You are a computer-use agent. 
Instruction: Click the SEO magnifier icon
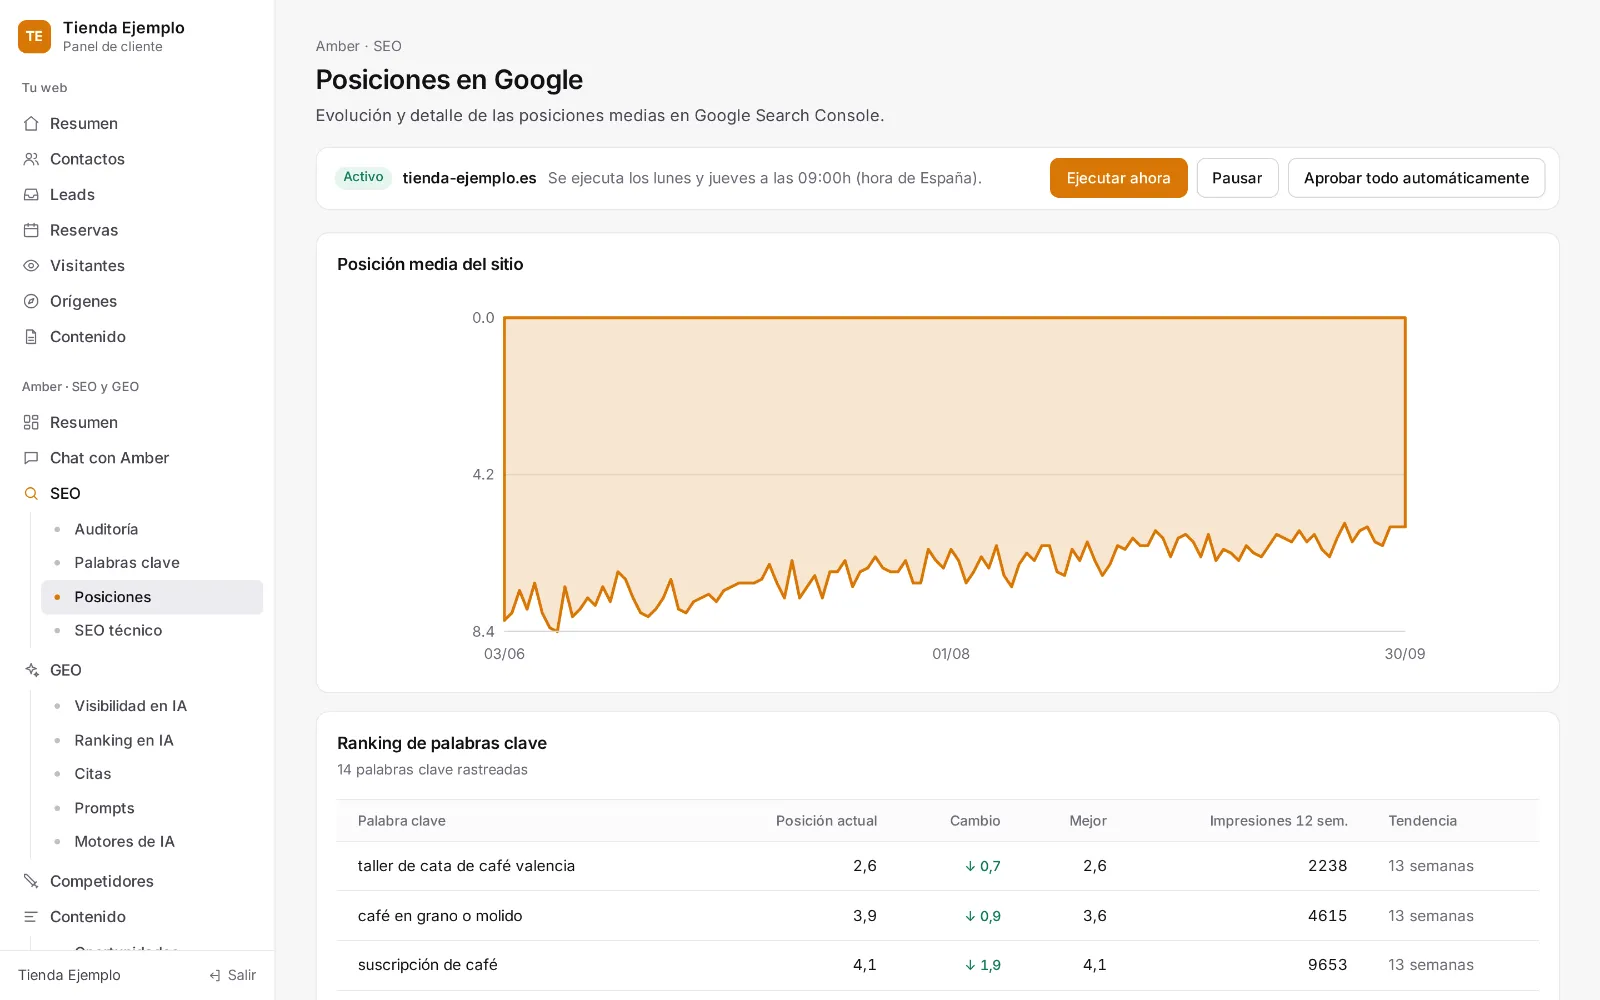pos(31,494)
